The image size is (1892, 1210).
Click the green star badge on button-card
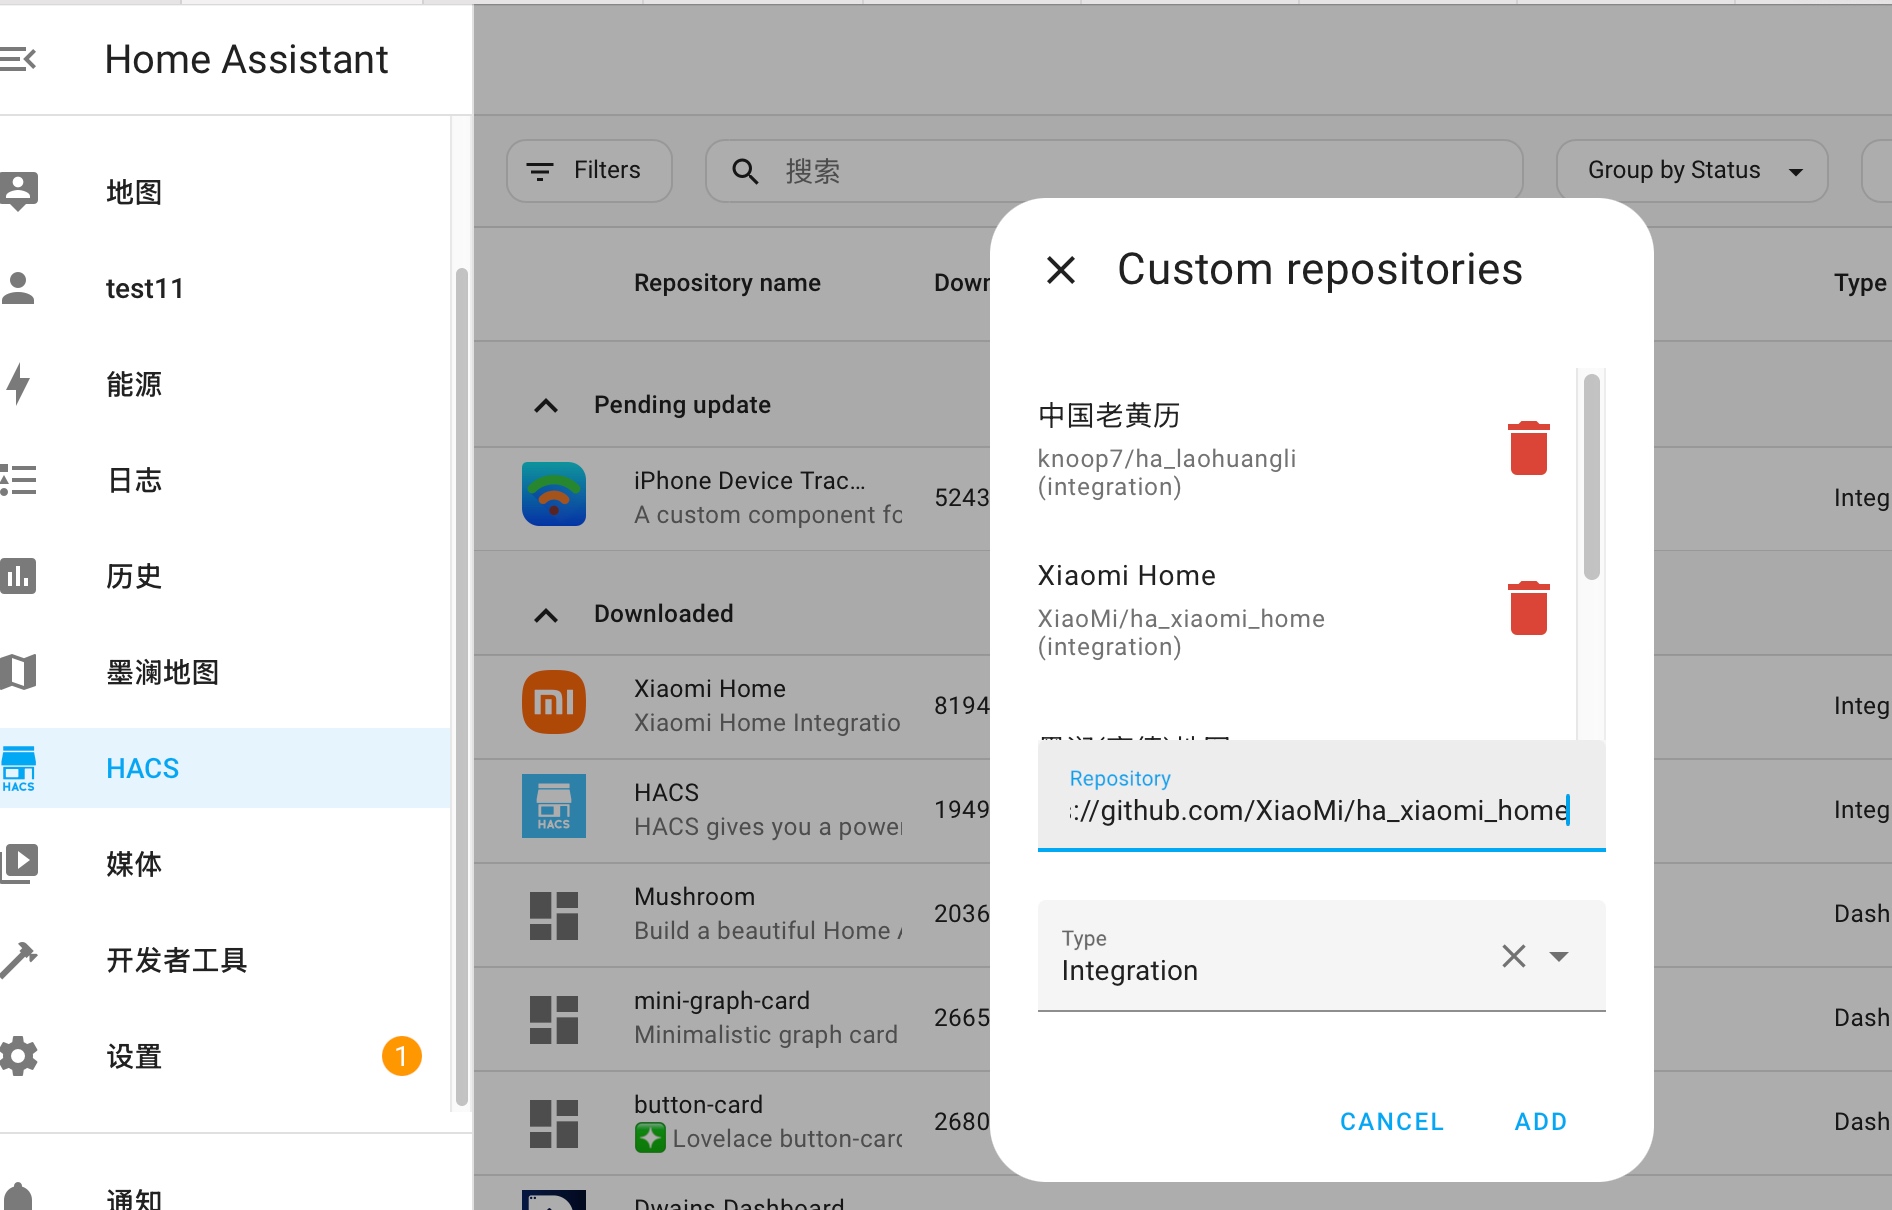(650, 1138)
